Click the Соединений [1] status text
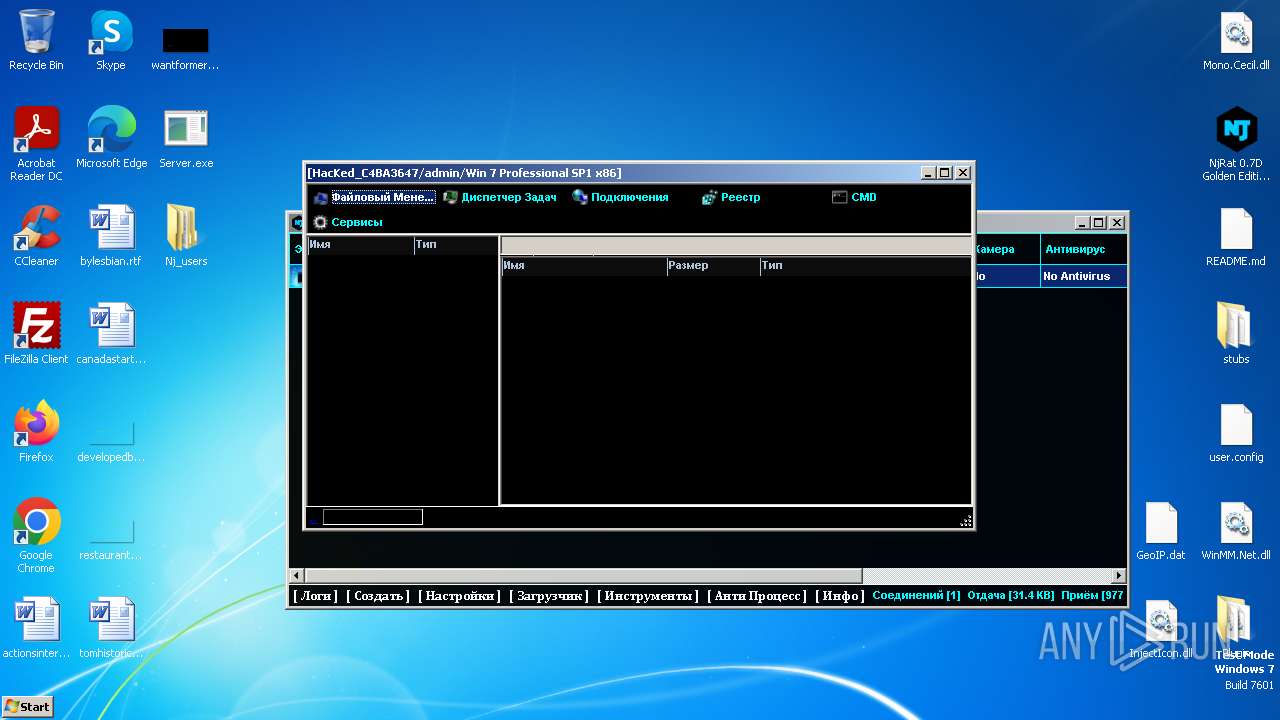The width and height of the screenshot is (1280, 720). 916,596
